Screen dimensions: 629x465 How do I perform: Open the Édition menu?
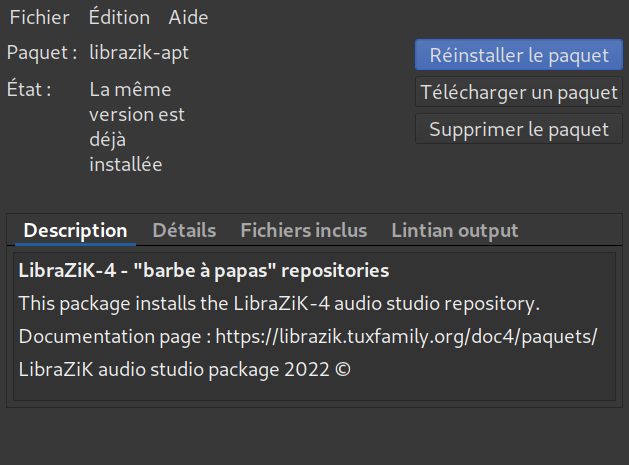[119, 18]
